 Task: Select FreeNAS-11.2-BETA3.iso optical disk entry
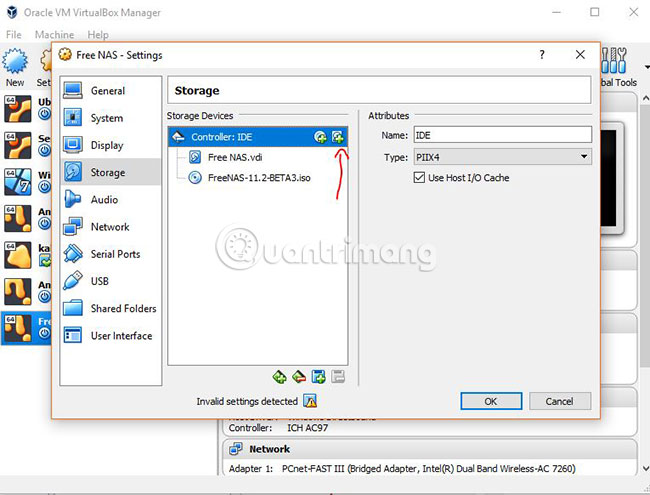pyautogui.click(x=259, y=177)
